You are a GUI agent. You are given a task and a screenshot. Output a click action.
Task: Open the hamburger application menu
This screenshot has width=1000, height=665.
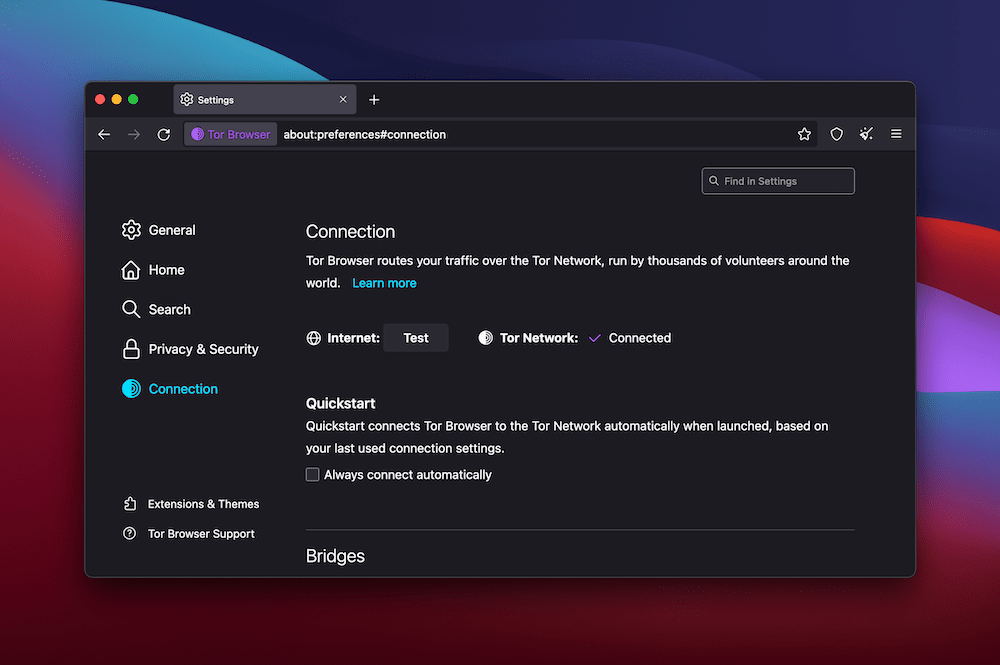point(896,133)
